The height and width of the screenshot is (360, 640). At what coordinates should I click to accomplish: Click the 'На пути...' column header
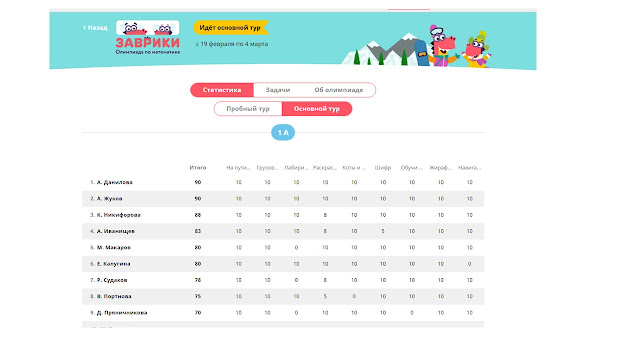(x=238, y=167)
